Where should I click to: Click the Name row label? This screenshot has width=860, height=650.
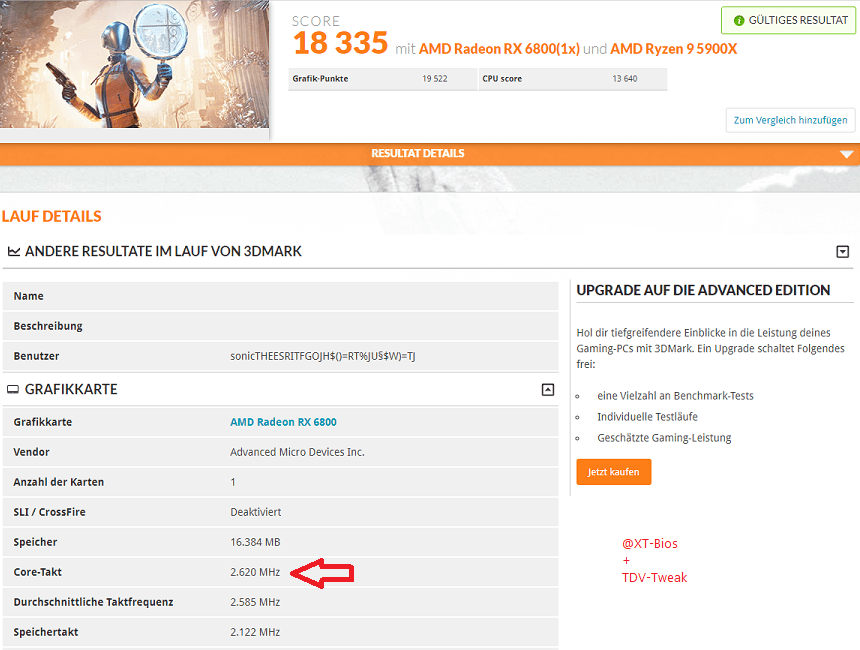[29, 296]
